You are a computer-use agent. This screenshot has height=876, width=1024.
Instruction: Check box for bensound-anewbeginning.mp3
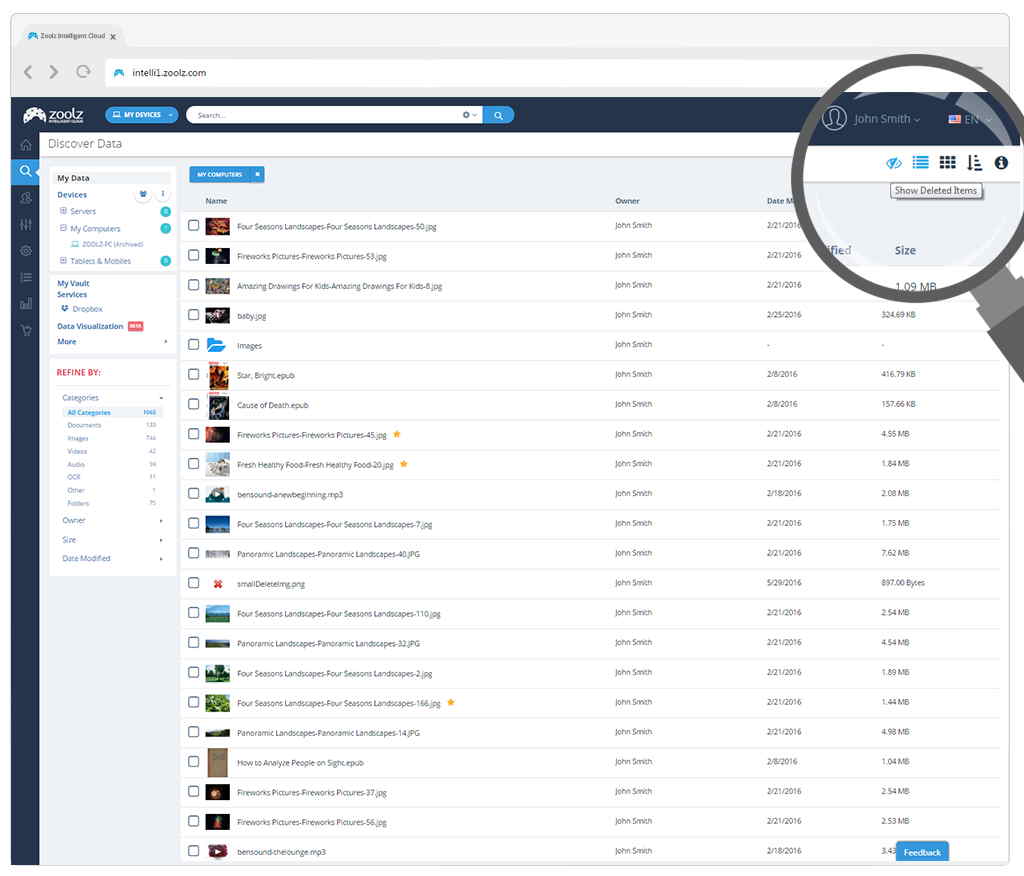193,493
